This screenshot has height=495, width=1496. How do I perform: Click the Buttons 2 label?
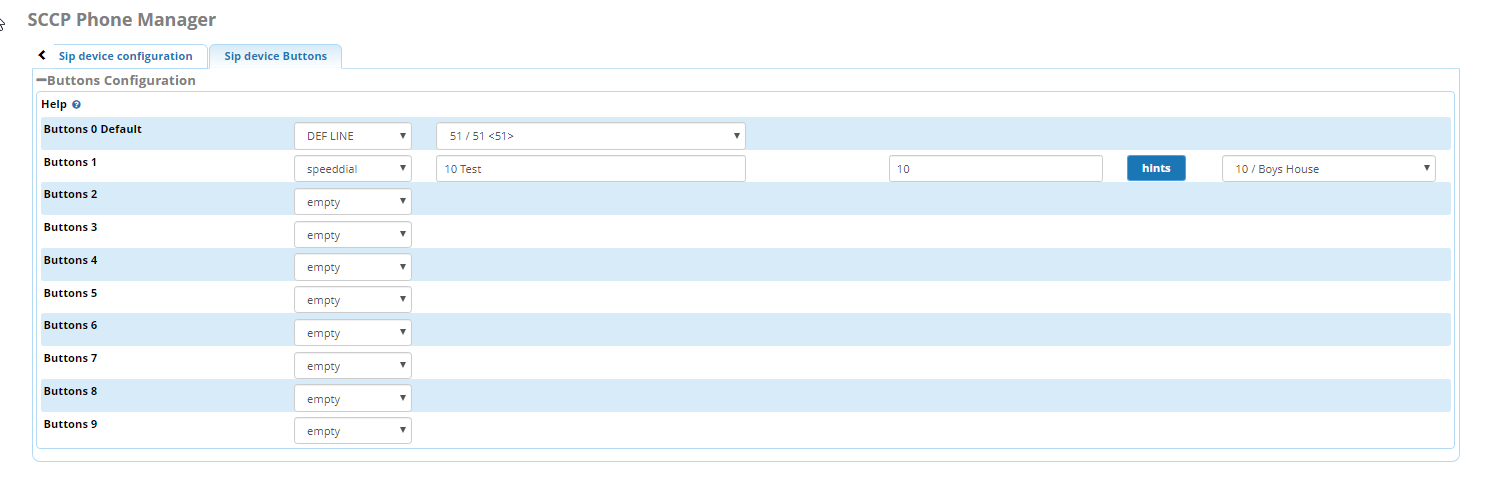pos(71,194)
